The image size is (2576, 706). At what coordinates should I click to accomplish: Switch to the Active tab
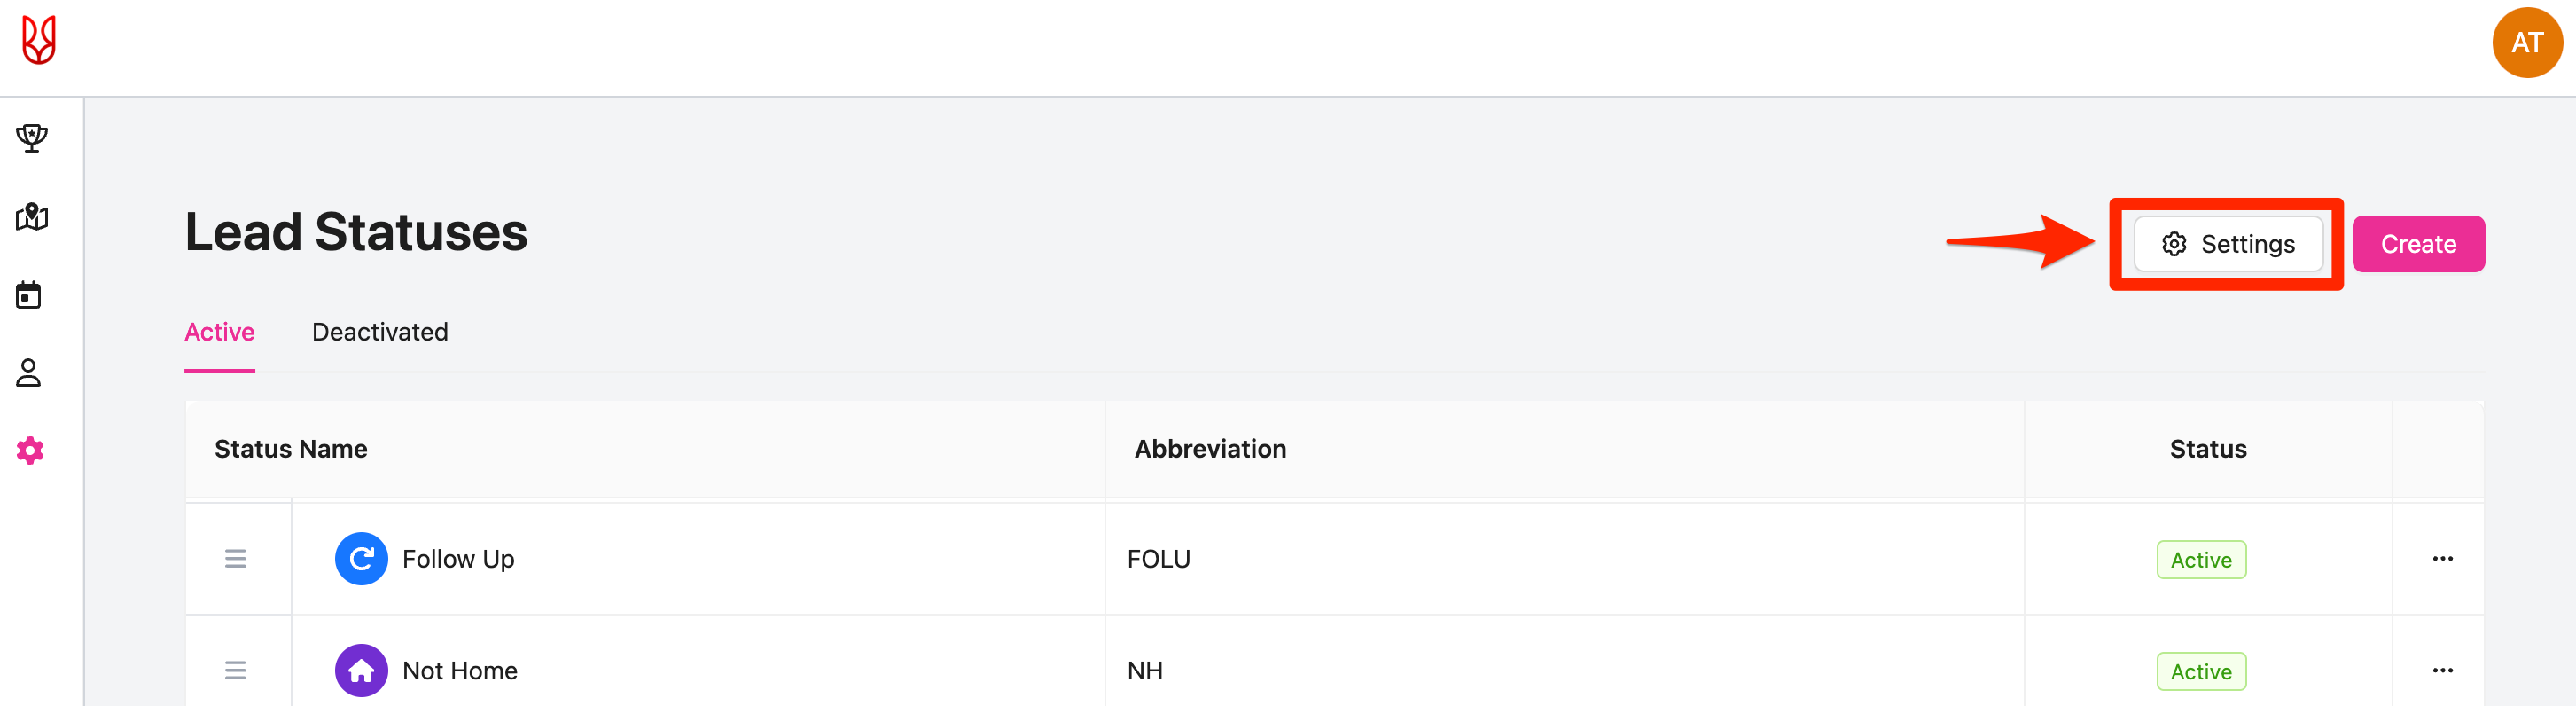tap(219, 332)
